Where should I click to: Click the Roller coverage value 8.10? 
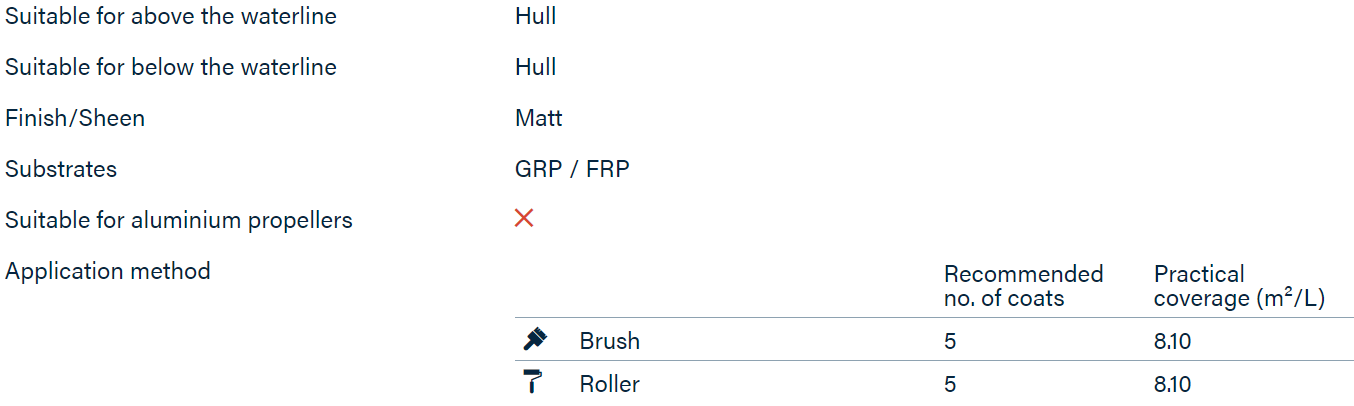1172,384
